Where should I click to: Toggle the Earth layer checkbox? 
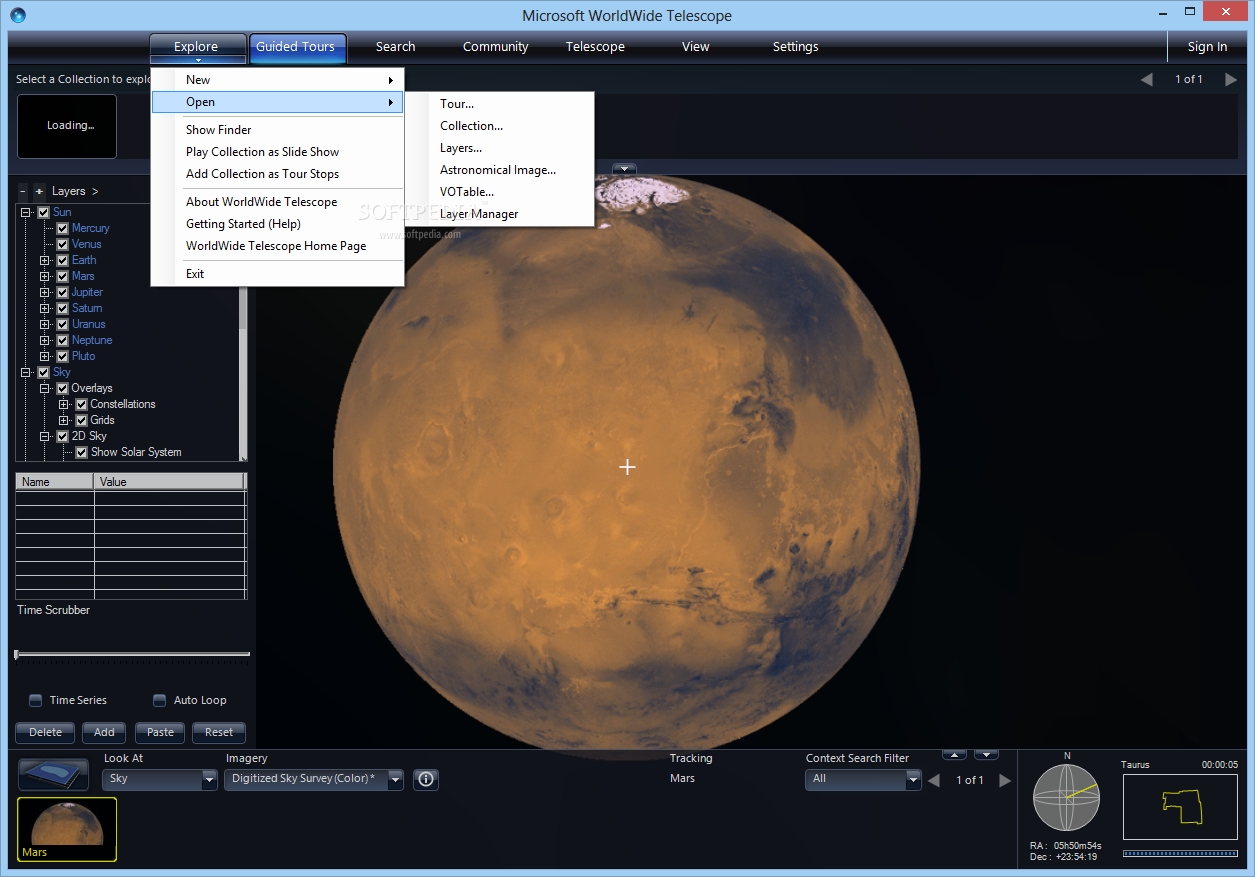pyautogui.click(x=62, y=260)
